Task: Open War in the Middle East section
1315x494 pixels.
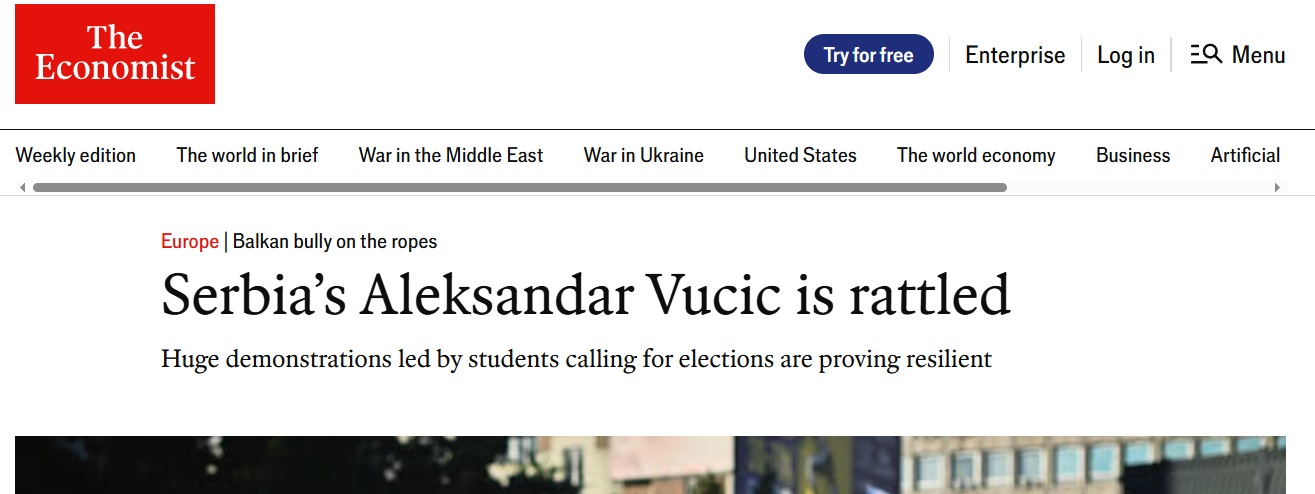Action: (451, 155)
